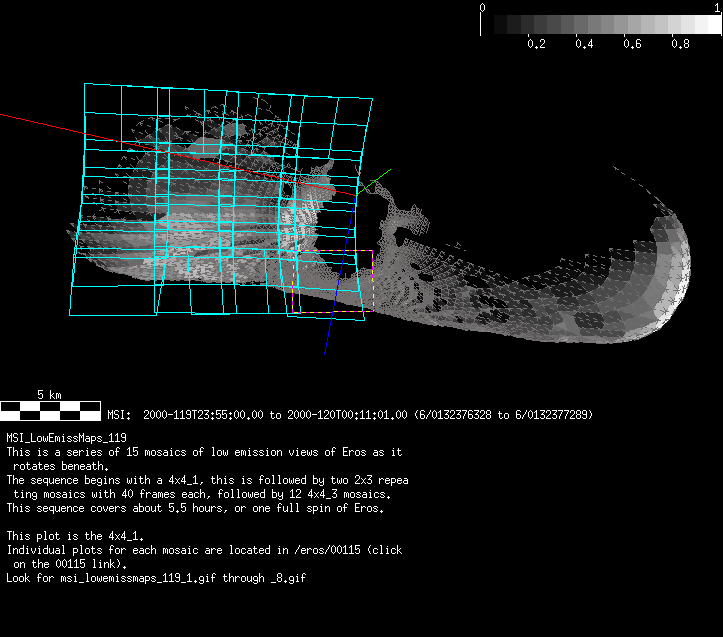Click the MSI_LowEmissMaps_119 title

(66, 438)
